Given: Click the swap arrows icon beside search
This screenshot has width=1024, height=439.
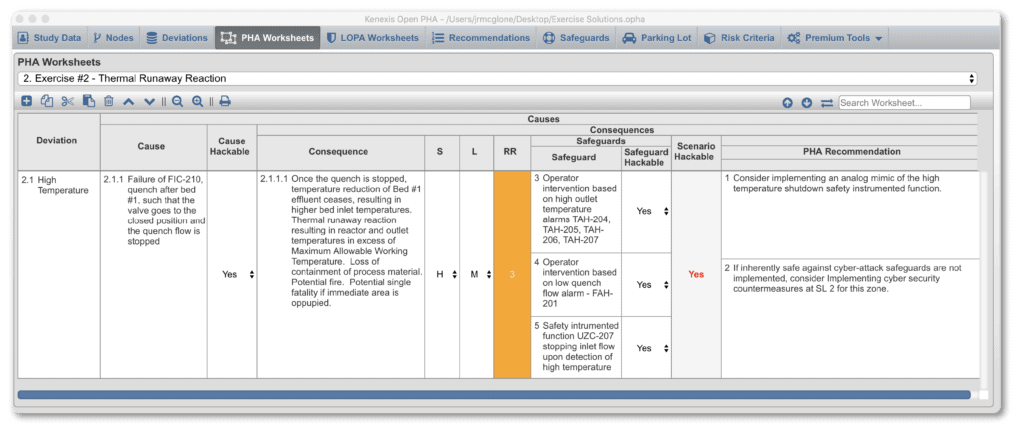Looking at the screenshot, I should tap(827, 102).
